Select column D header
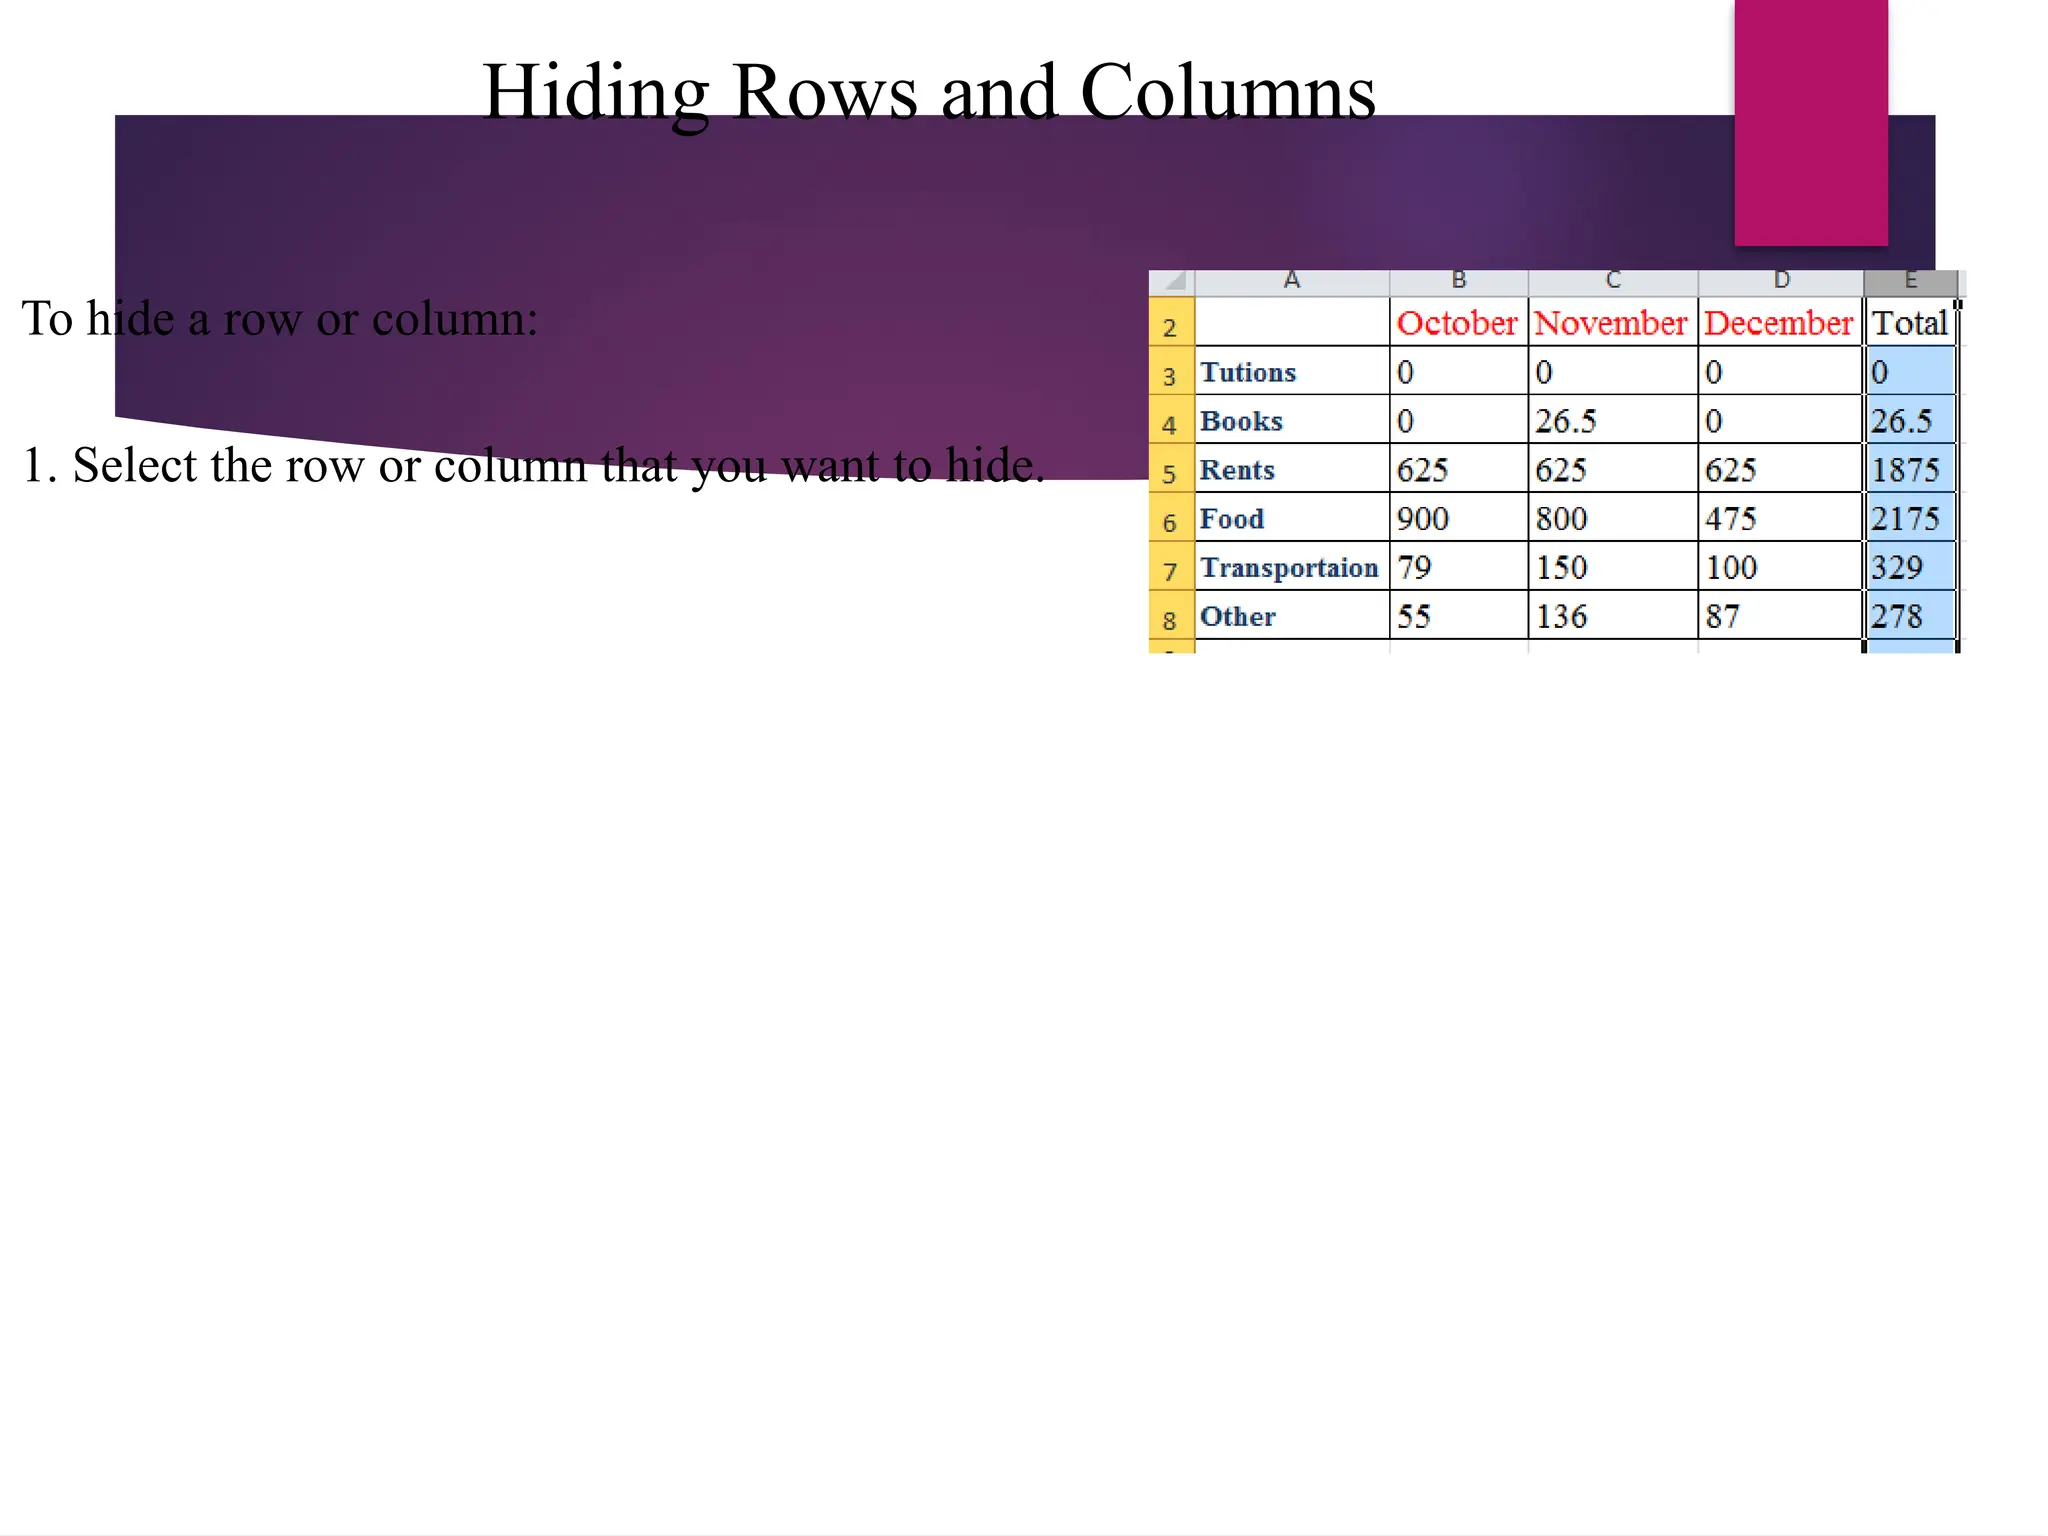The height and width of the screenshot is (1536, 2048). [1780, 281]
